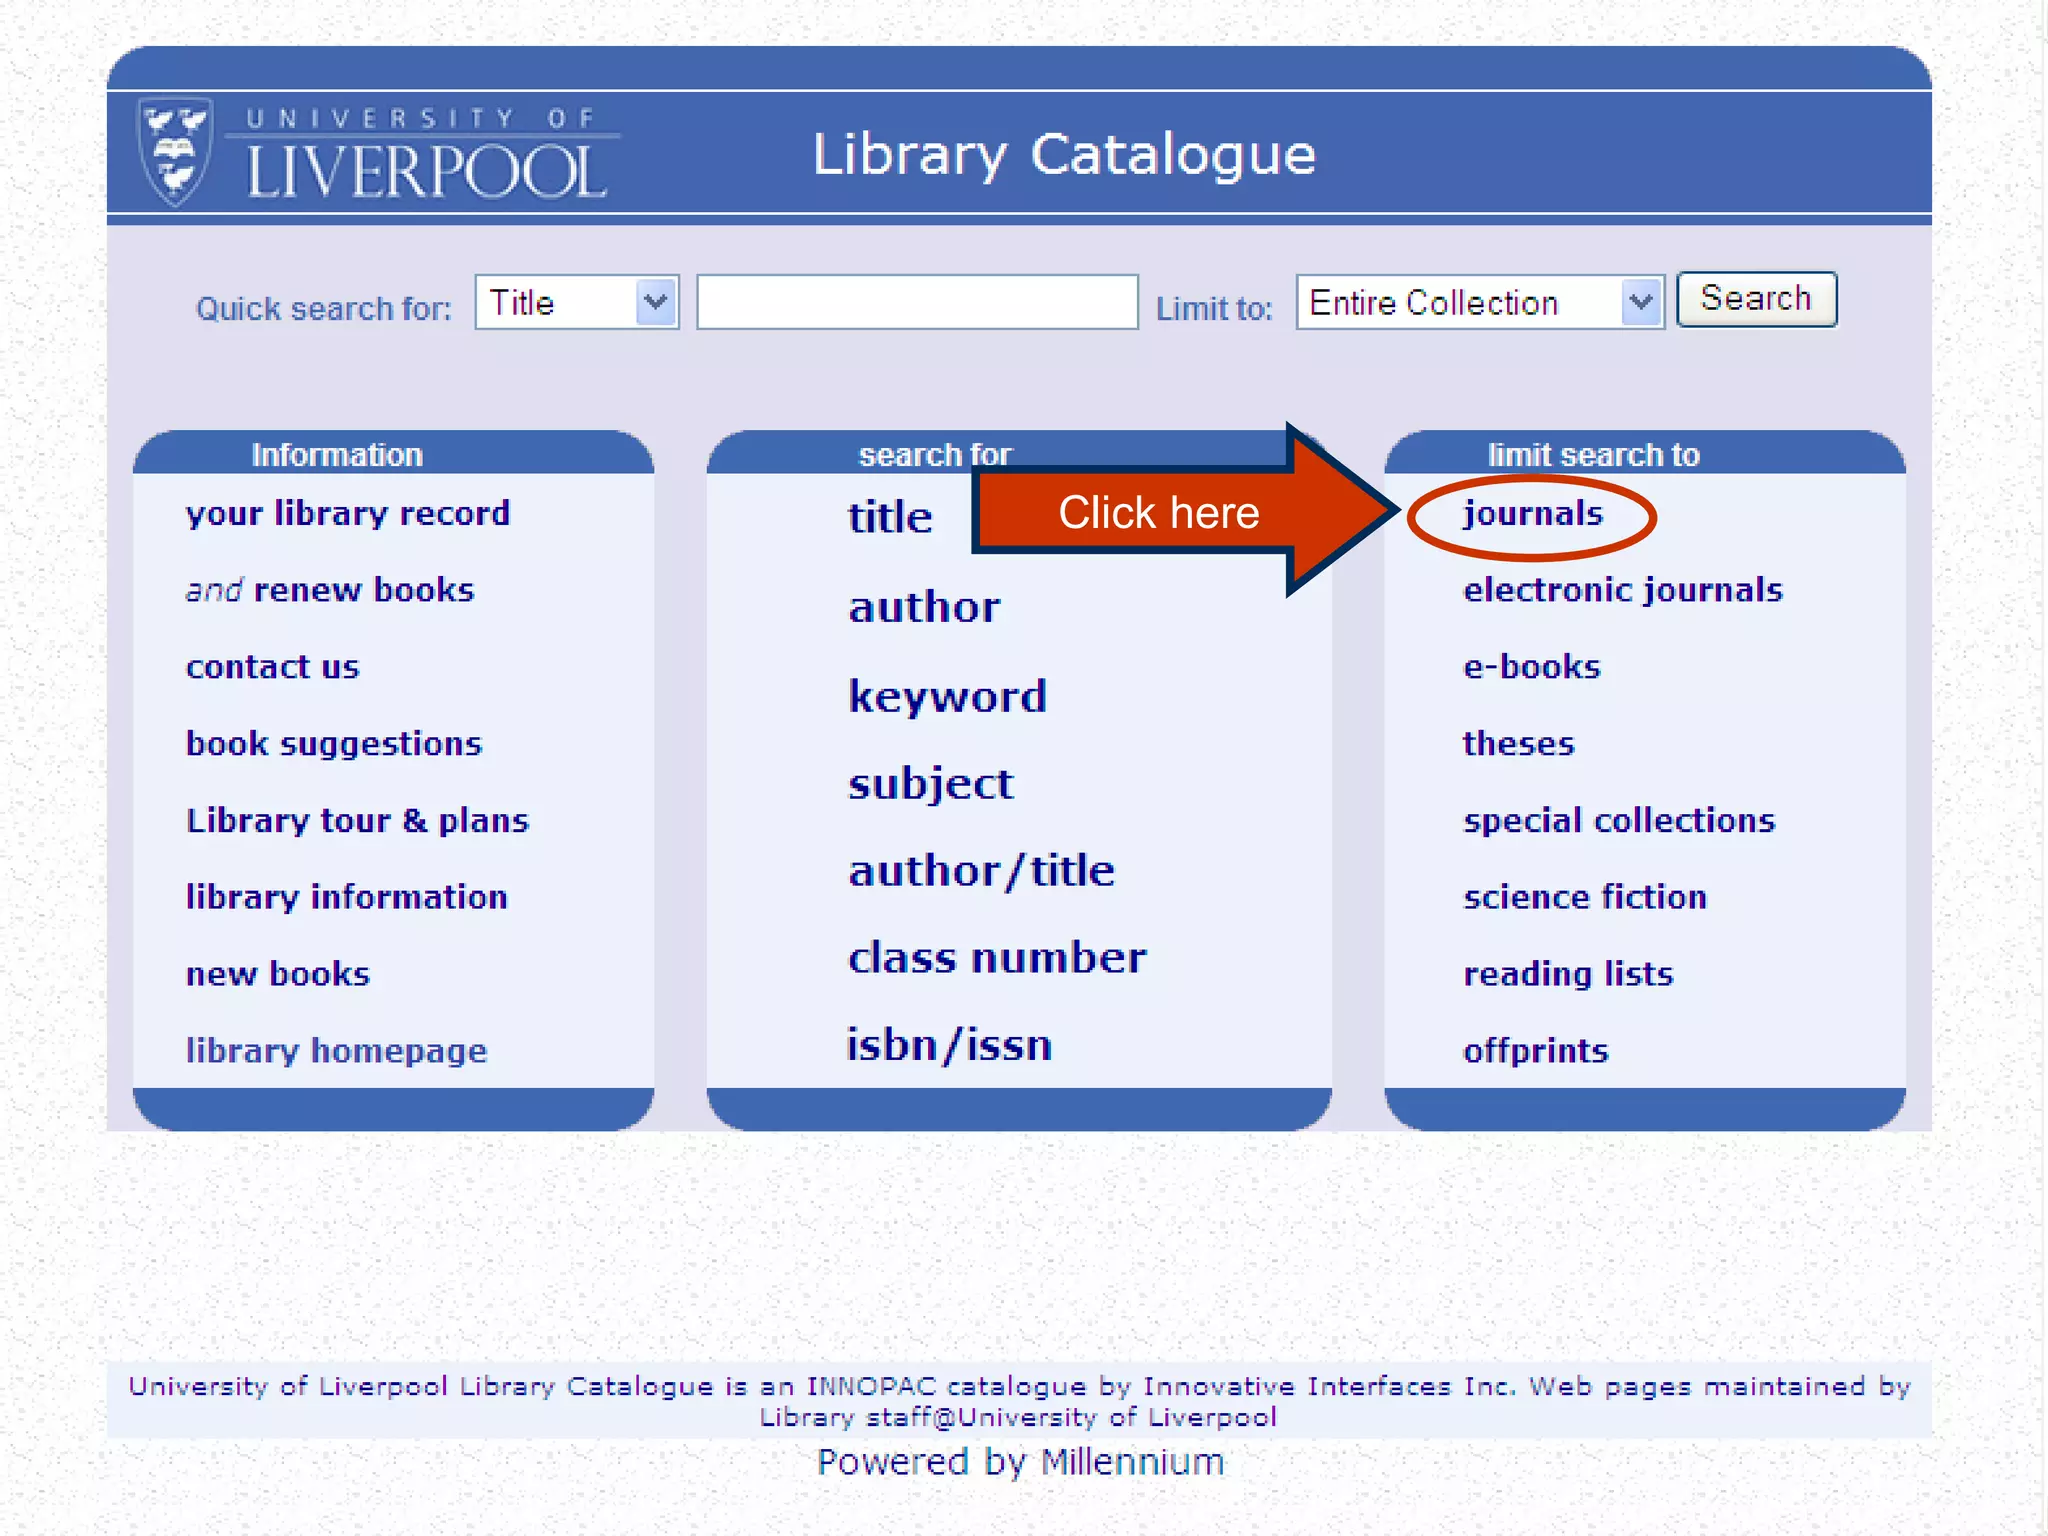Choose the keyword search option
This screenshot has width=2048, height=1536.
click(x=947, y=696)
